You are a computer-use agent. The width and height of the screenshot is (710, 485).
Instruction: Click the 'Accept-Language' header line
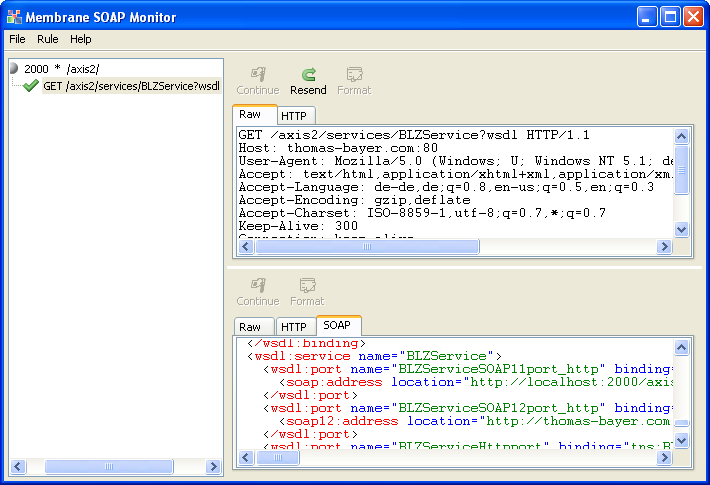tap(446, 187)
